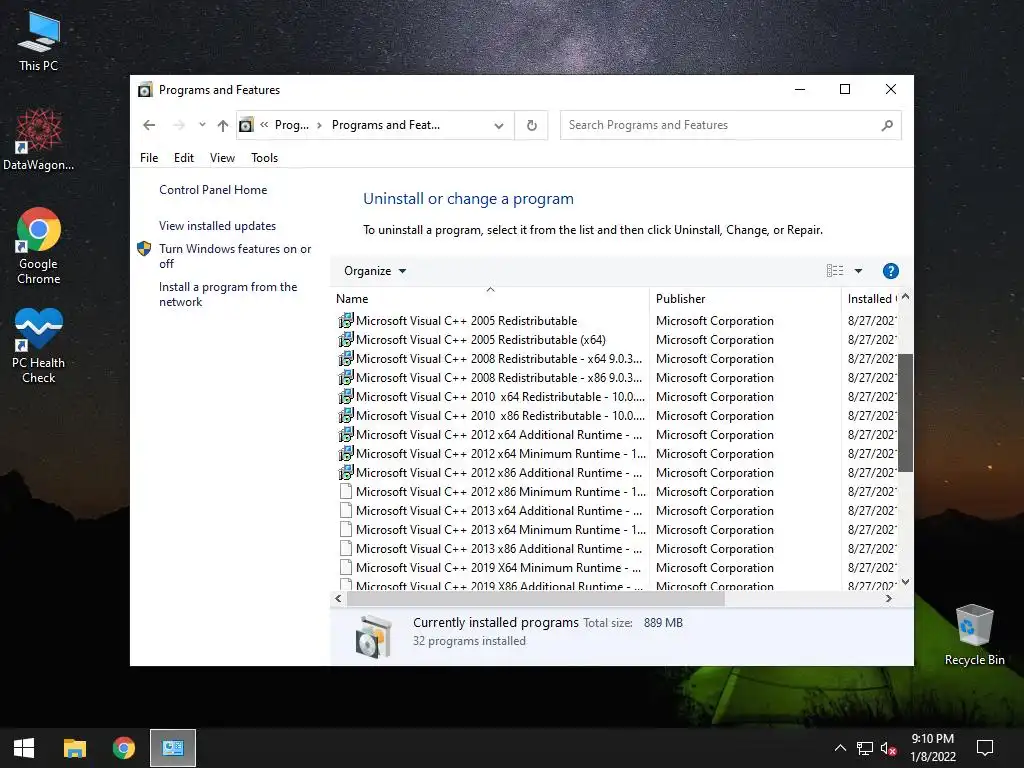The width and height of the screenshot is (1024, 768).
Task: Refresh the Programs and Features list
Action: (532, 125)
